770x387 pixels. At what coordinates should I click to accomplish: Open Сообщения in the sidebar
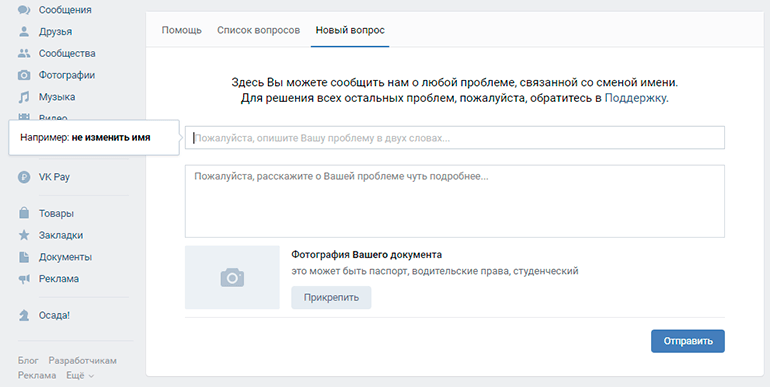coord(65,10)
